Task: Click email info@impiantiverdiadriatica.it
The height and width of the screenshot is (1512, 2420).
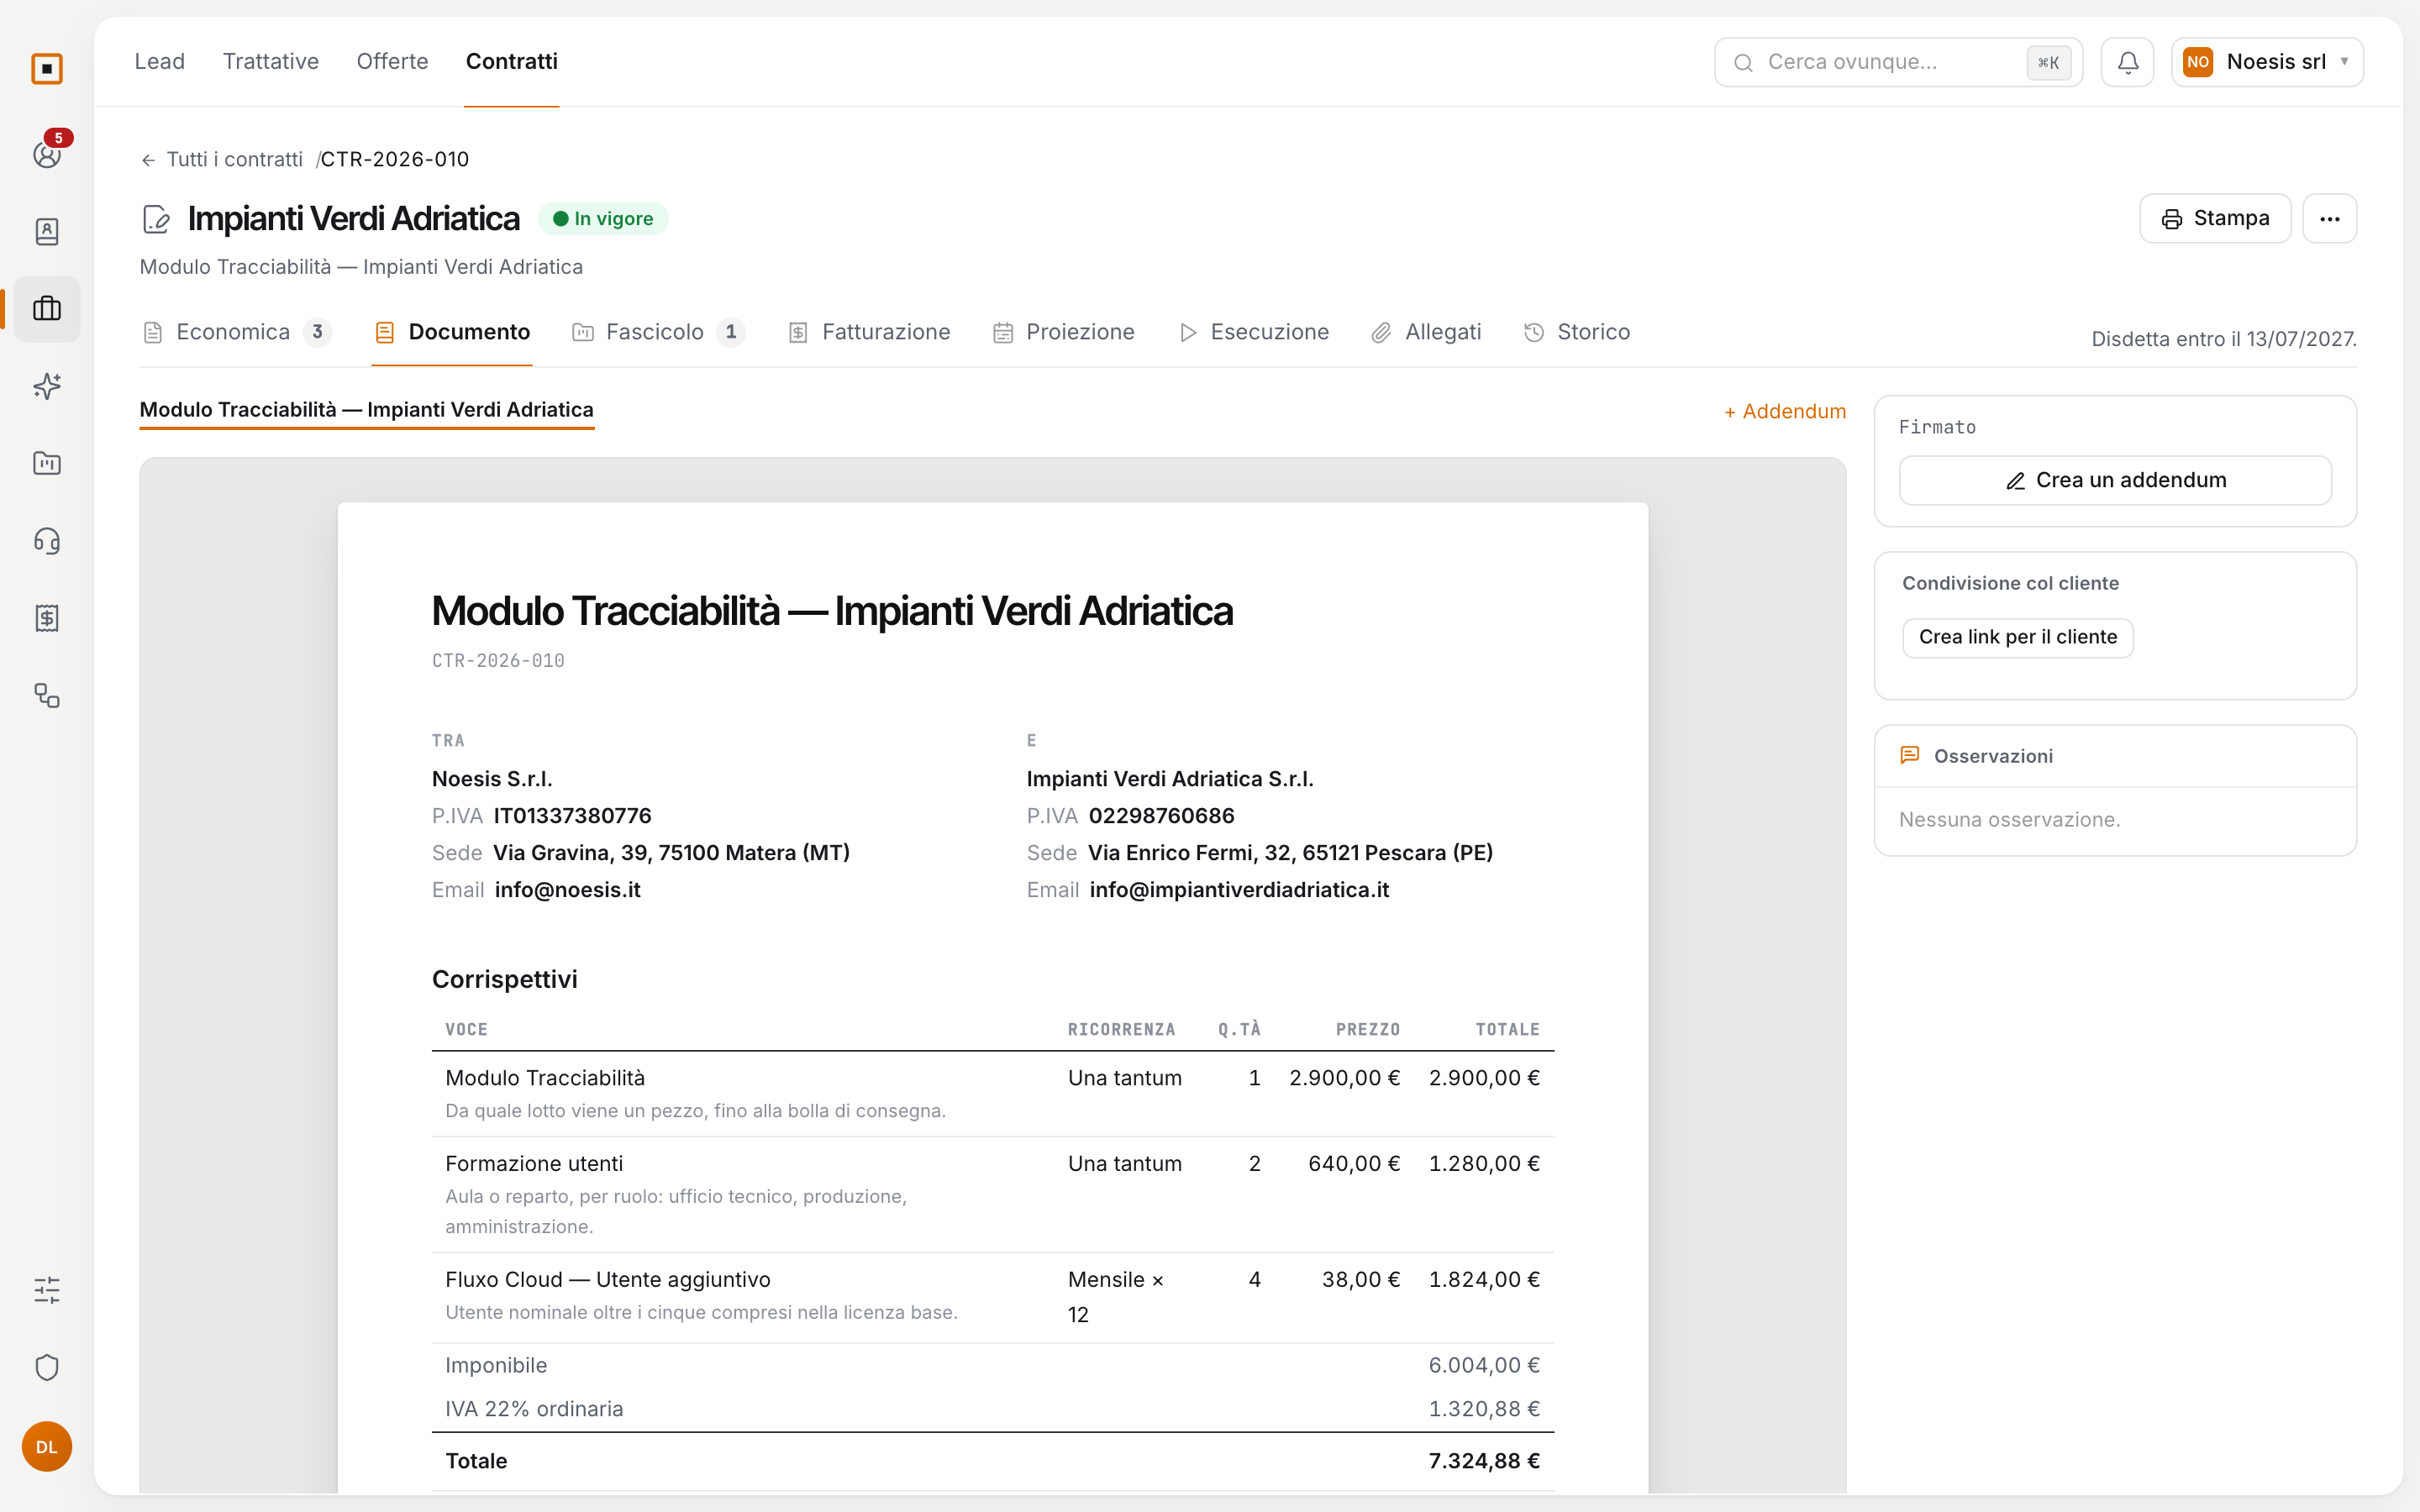Action: (1239, 890)
